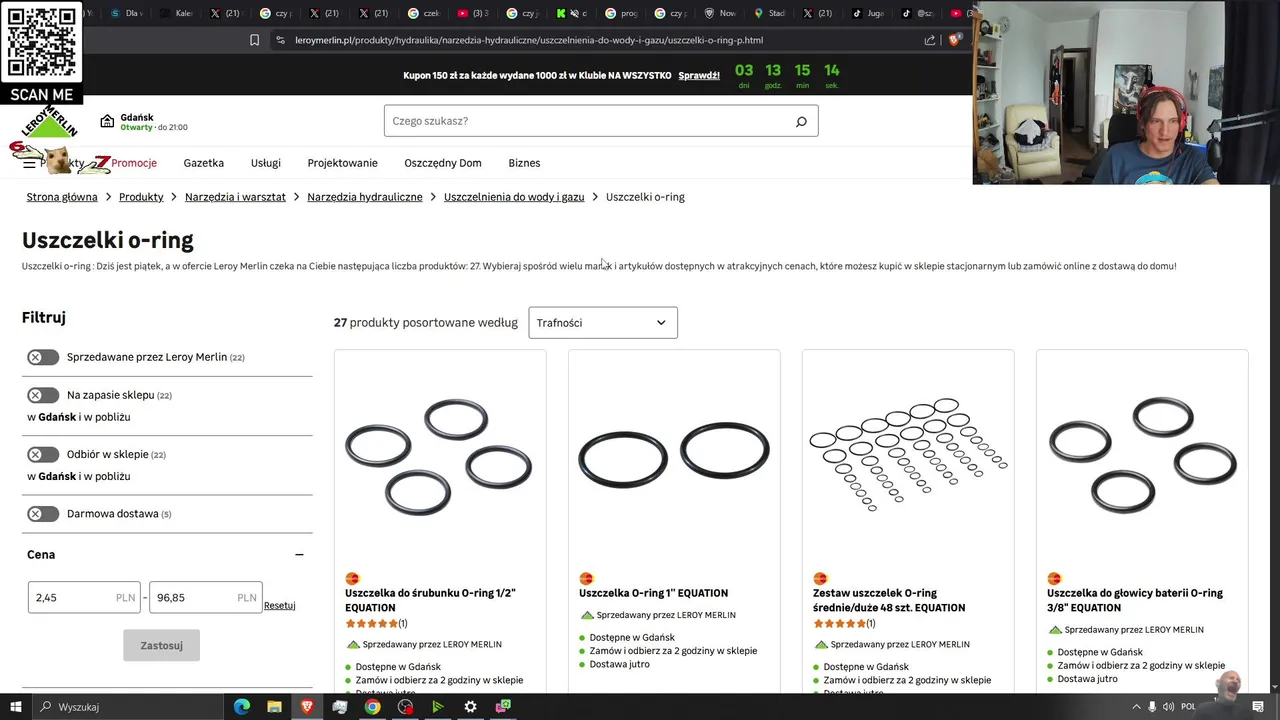1280x720 pixels.
Task: Go to Produkty breadcrumb
Action: 141,197
